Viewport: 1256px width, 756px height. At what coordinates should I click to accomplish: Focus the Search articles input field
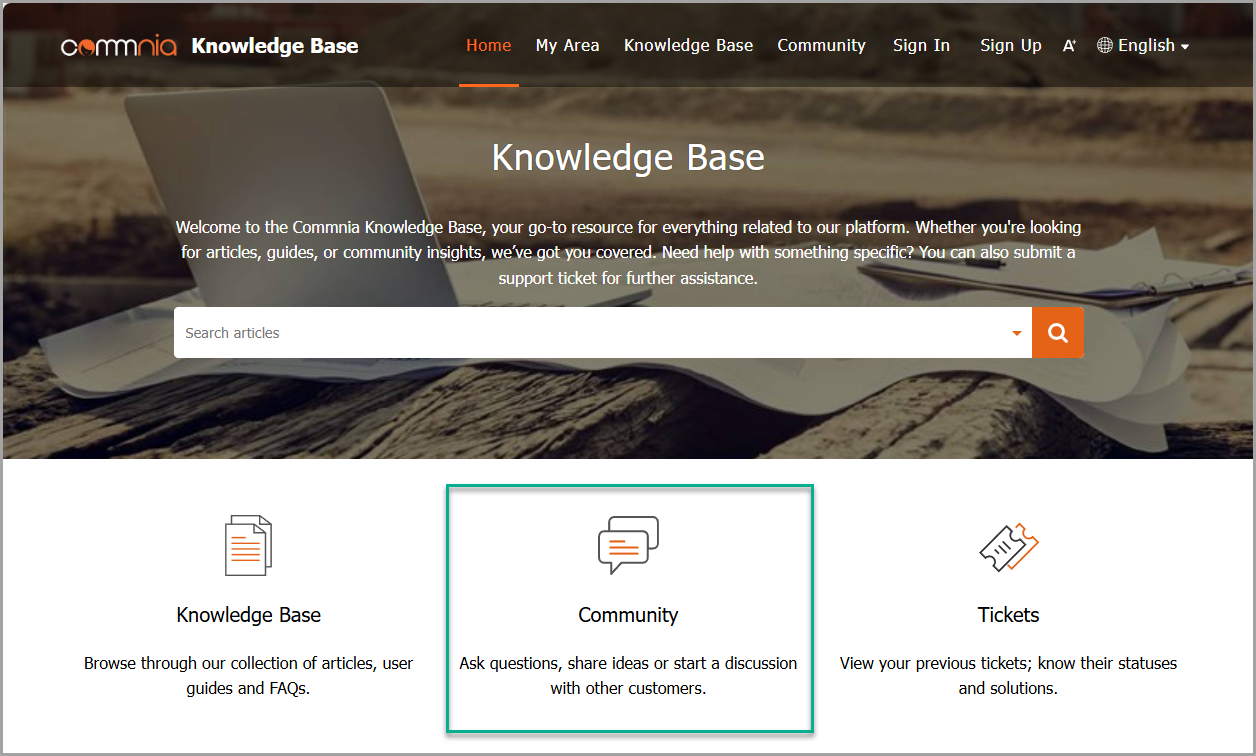coord(590,333)
